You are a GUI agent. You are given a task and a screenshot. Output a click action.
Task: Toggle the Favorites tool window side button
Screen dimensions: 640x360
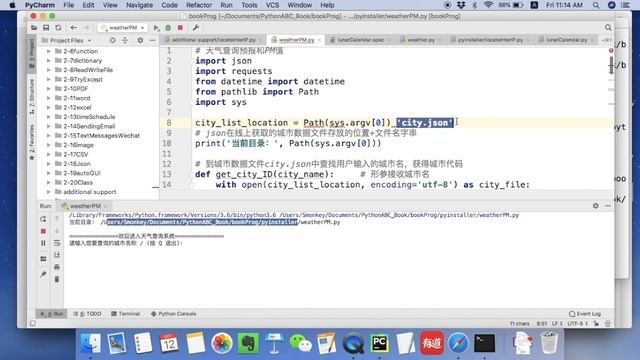32,142
